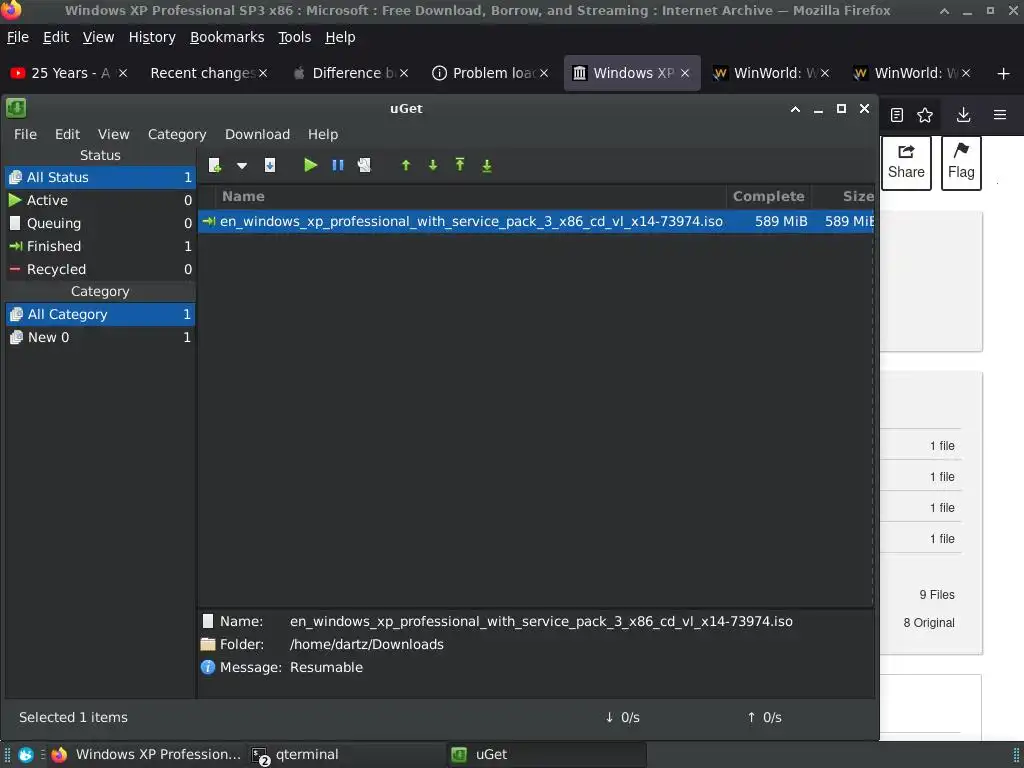Open the desktop application menu in the taskbar

coord(25,755)
